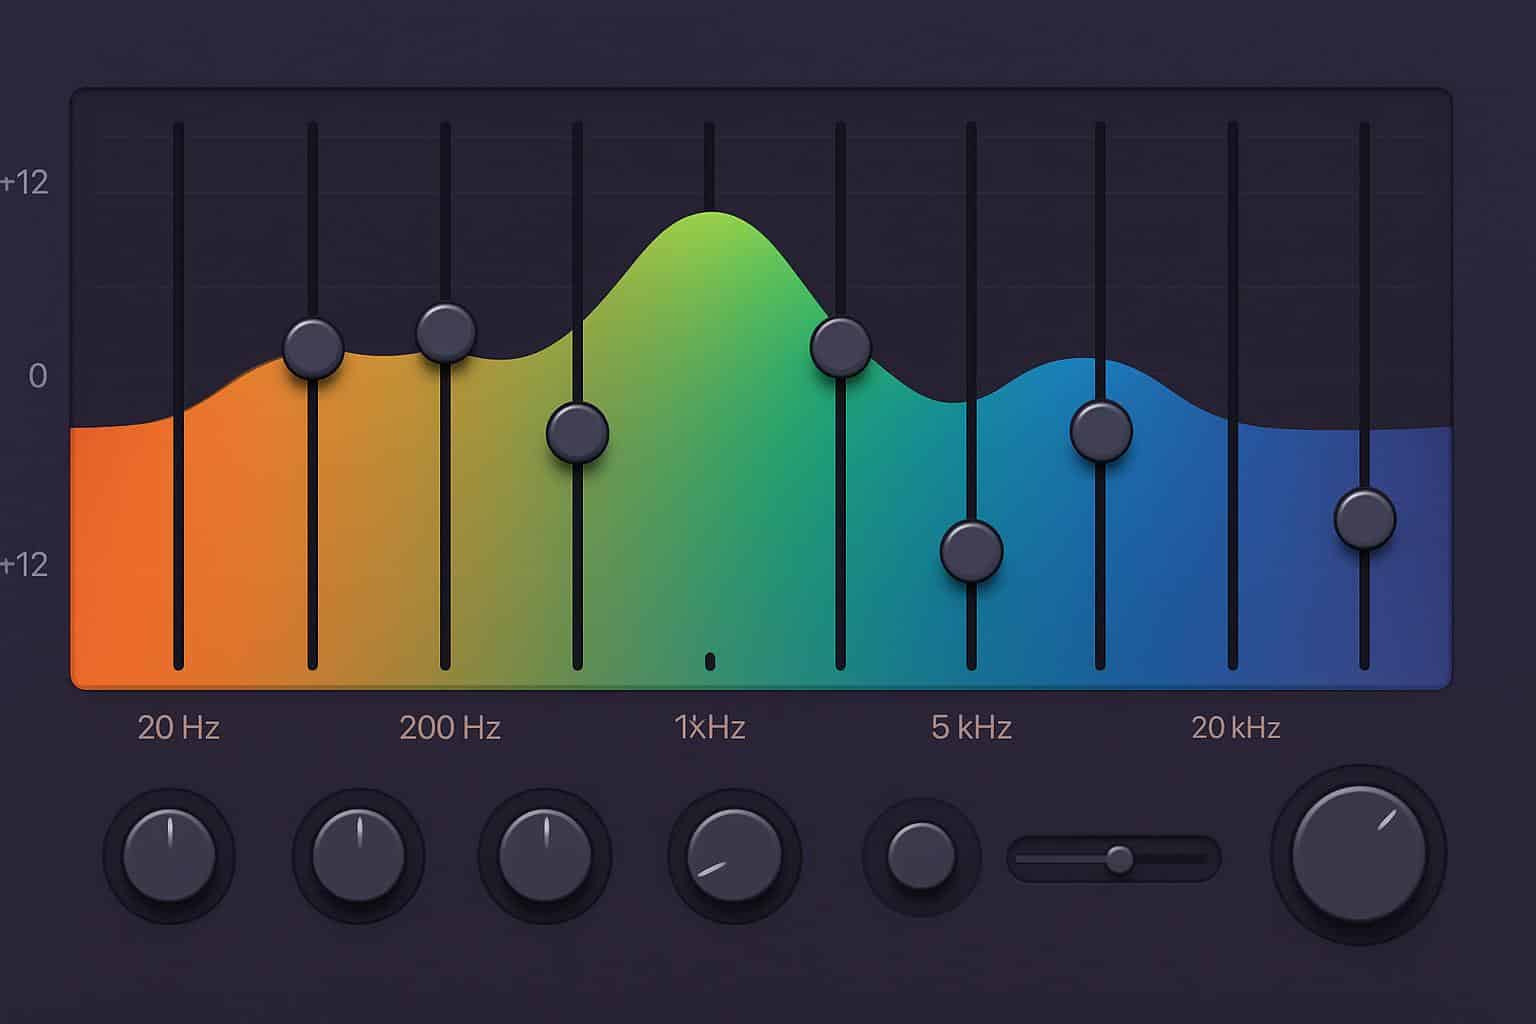This screenshot has height=1024, width=1536.
Task: Click the handle on the second vertical slider from left
Action: [313, 349]
